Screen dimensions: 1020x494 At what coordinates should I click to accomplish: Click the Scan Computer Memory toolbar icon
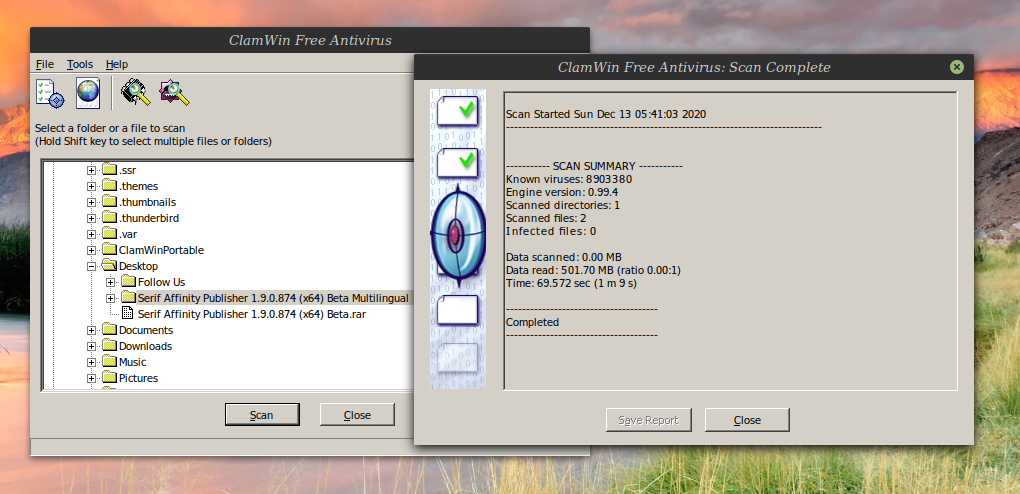[135, 93]
